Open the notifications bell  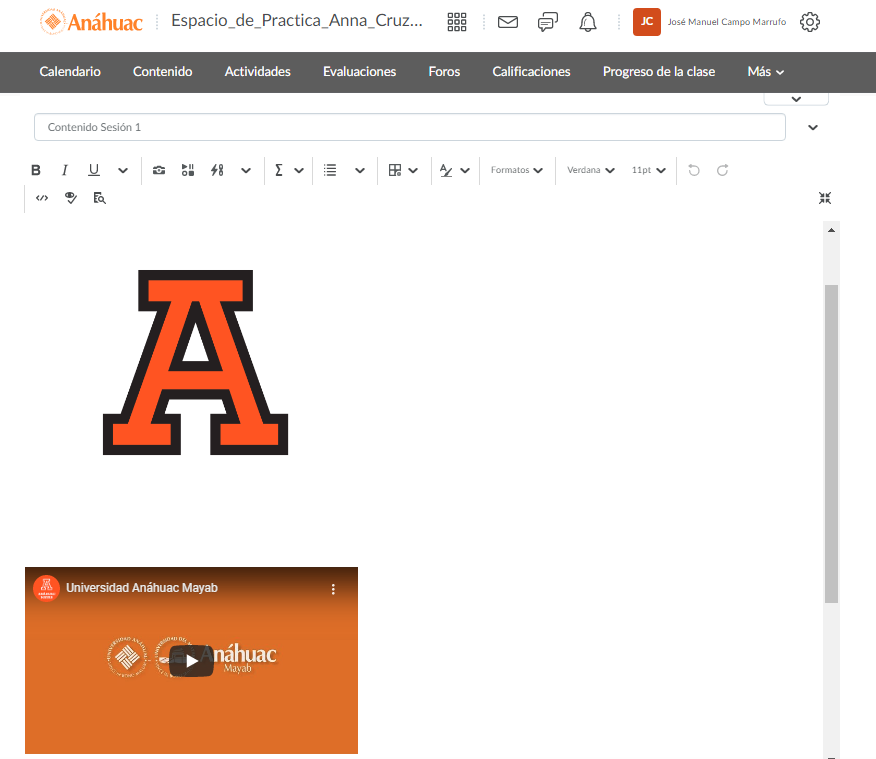click(x=588, y=22)
